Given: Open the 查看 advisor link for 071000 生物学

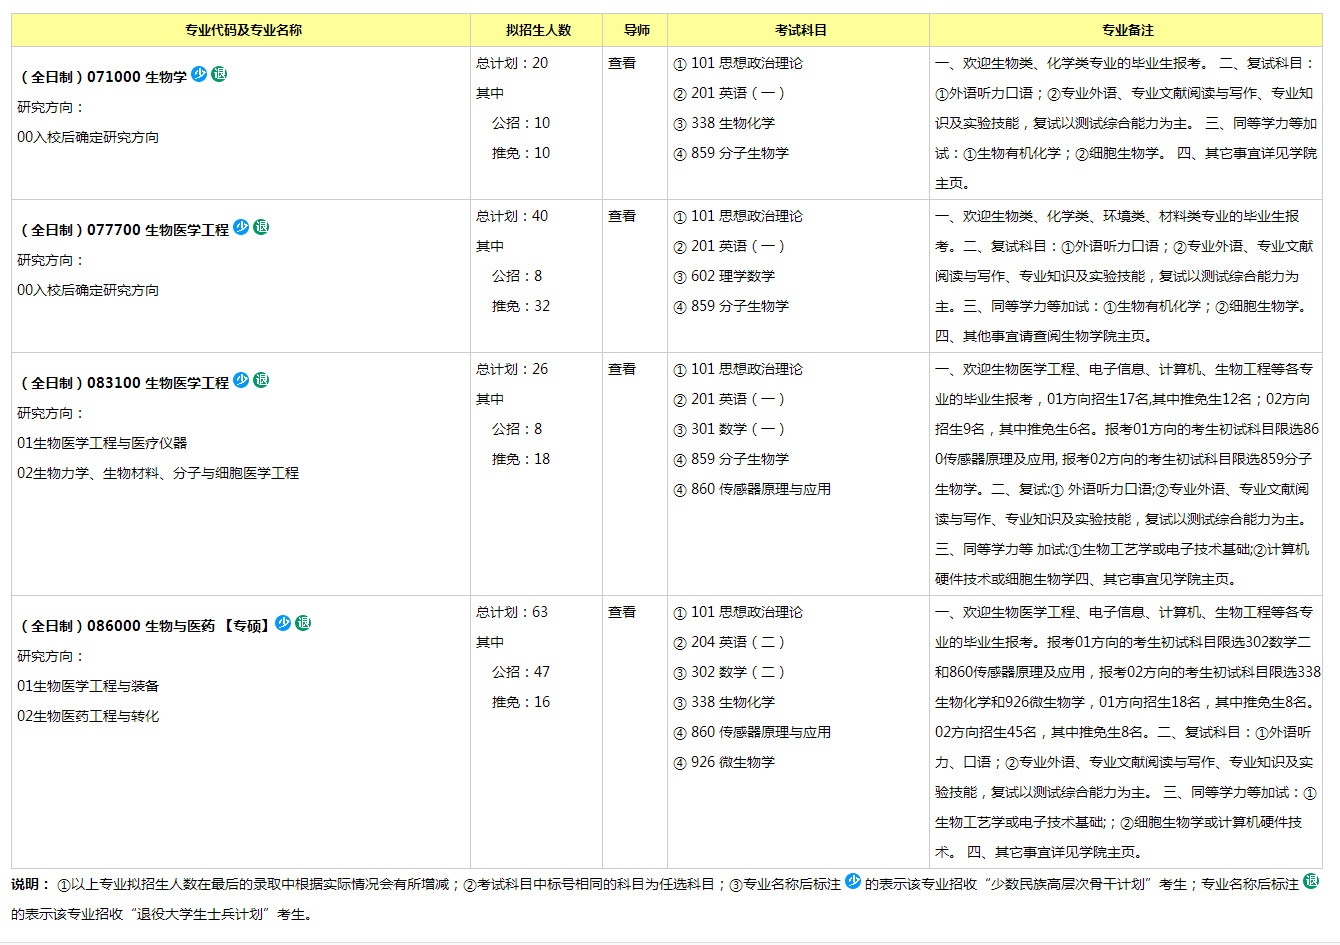Looking at the screenshot, I should [x=622, y=63].
